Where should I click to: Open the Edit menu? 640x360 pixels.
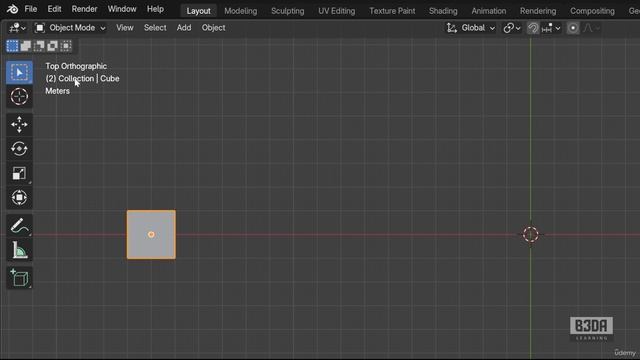coord(54,9)
